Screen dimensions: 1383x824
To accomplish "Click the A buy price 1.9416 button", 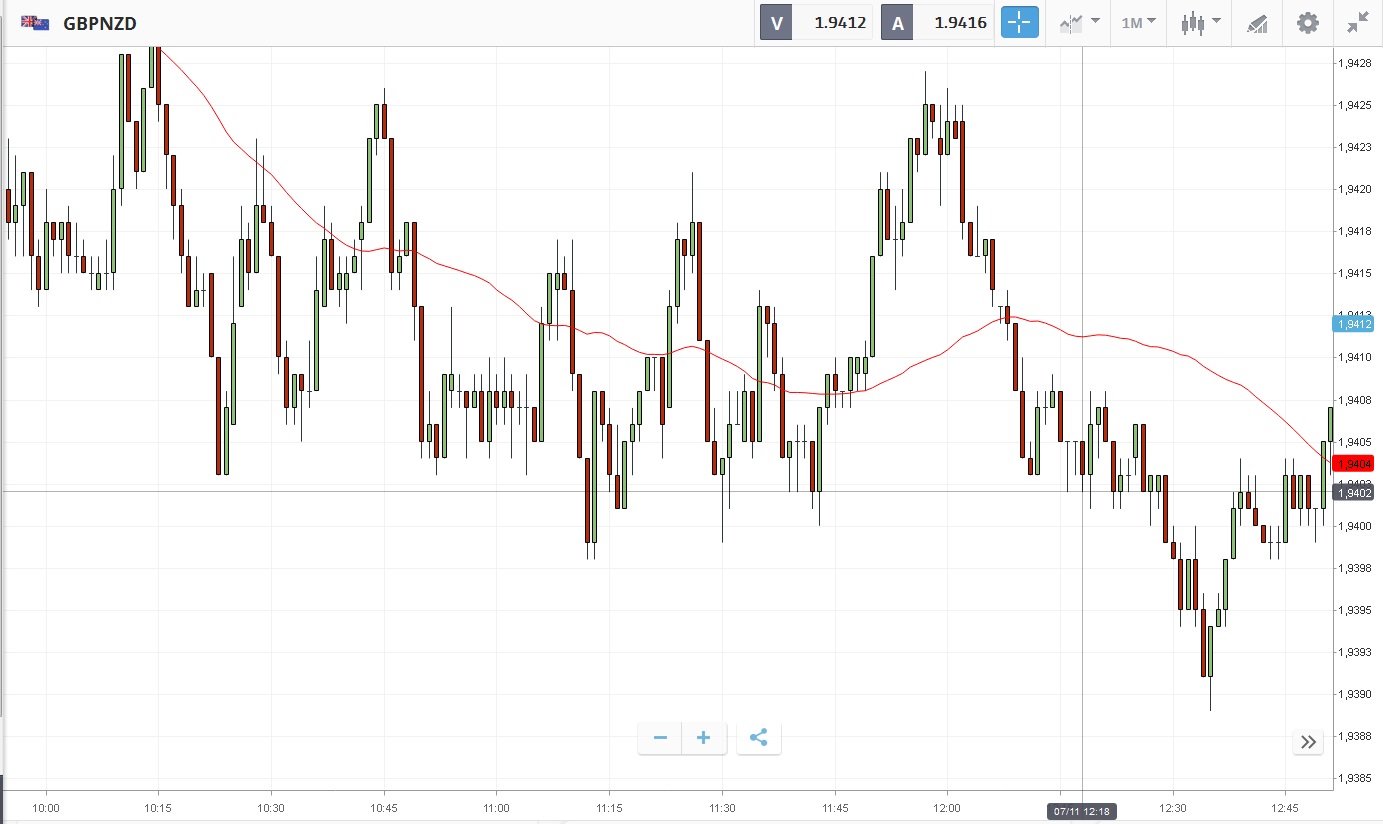I will point(937,22).
